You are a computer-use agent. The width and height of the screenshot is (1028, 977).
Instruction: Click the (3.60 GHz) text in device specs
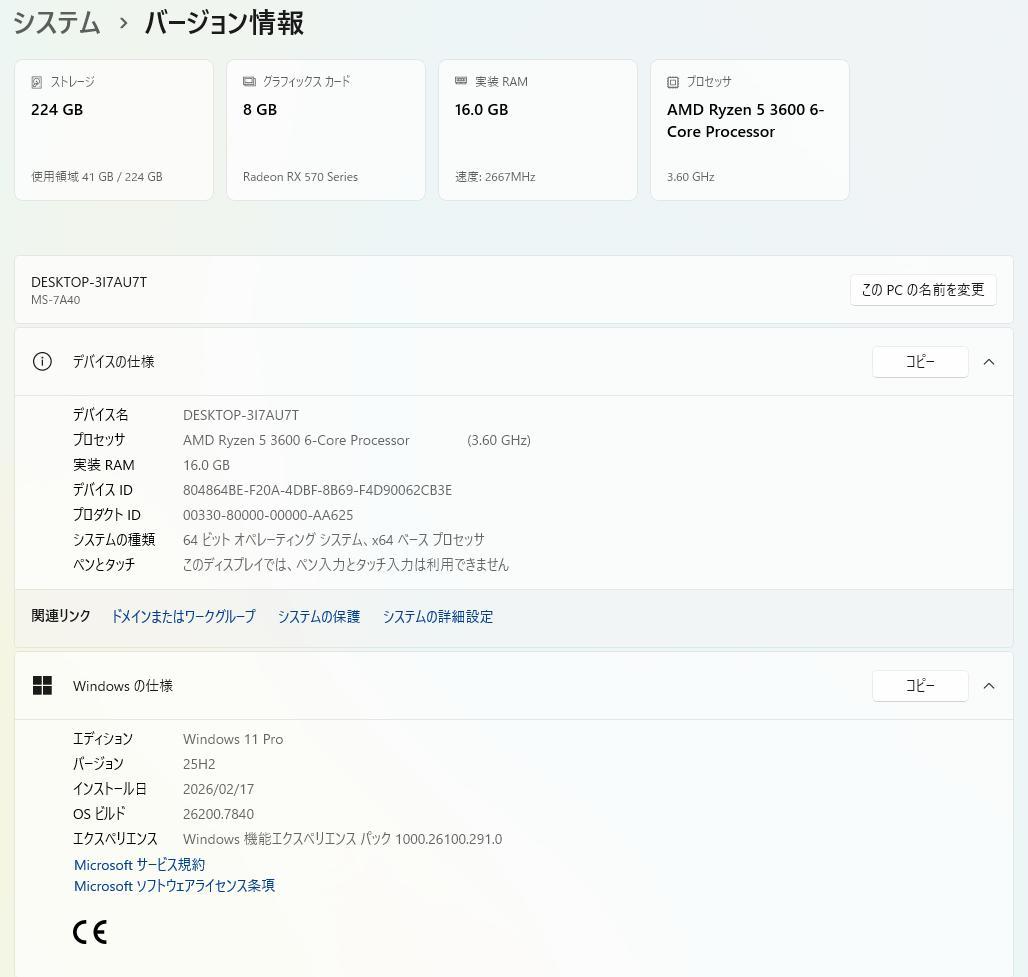click(x=499, y=440)
